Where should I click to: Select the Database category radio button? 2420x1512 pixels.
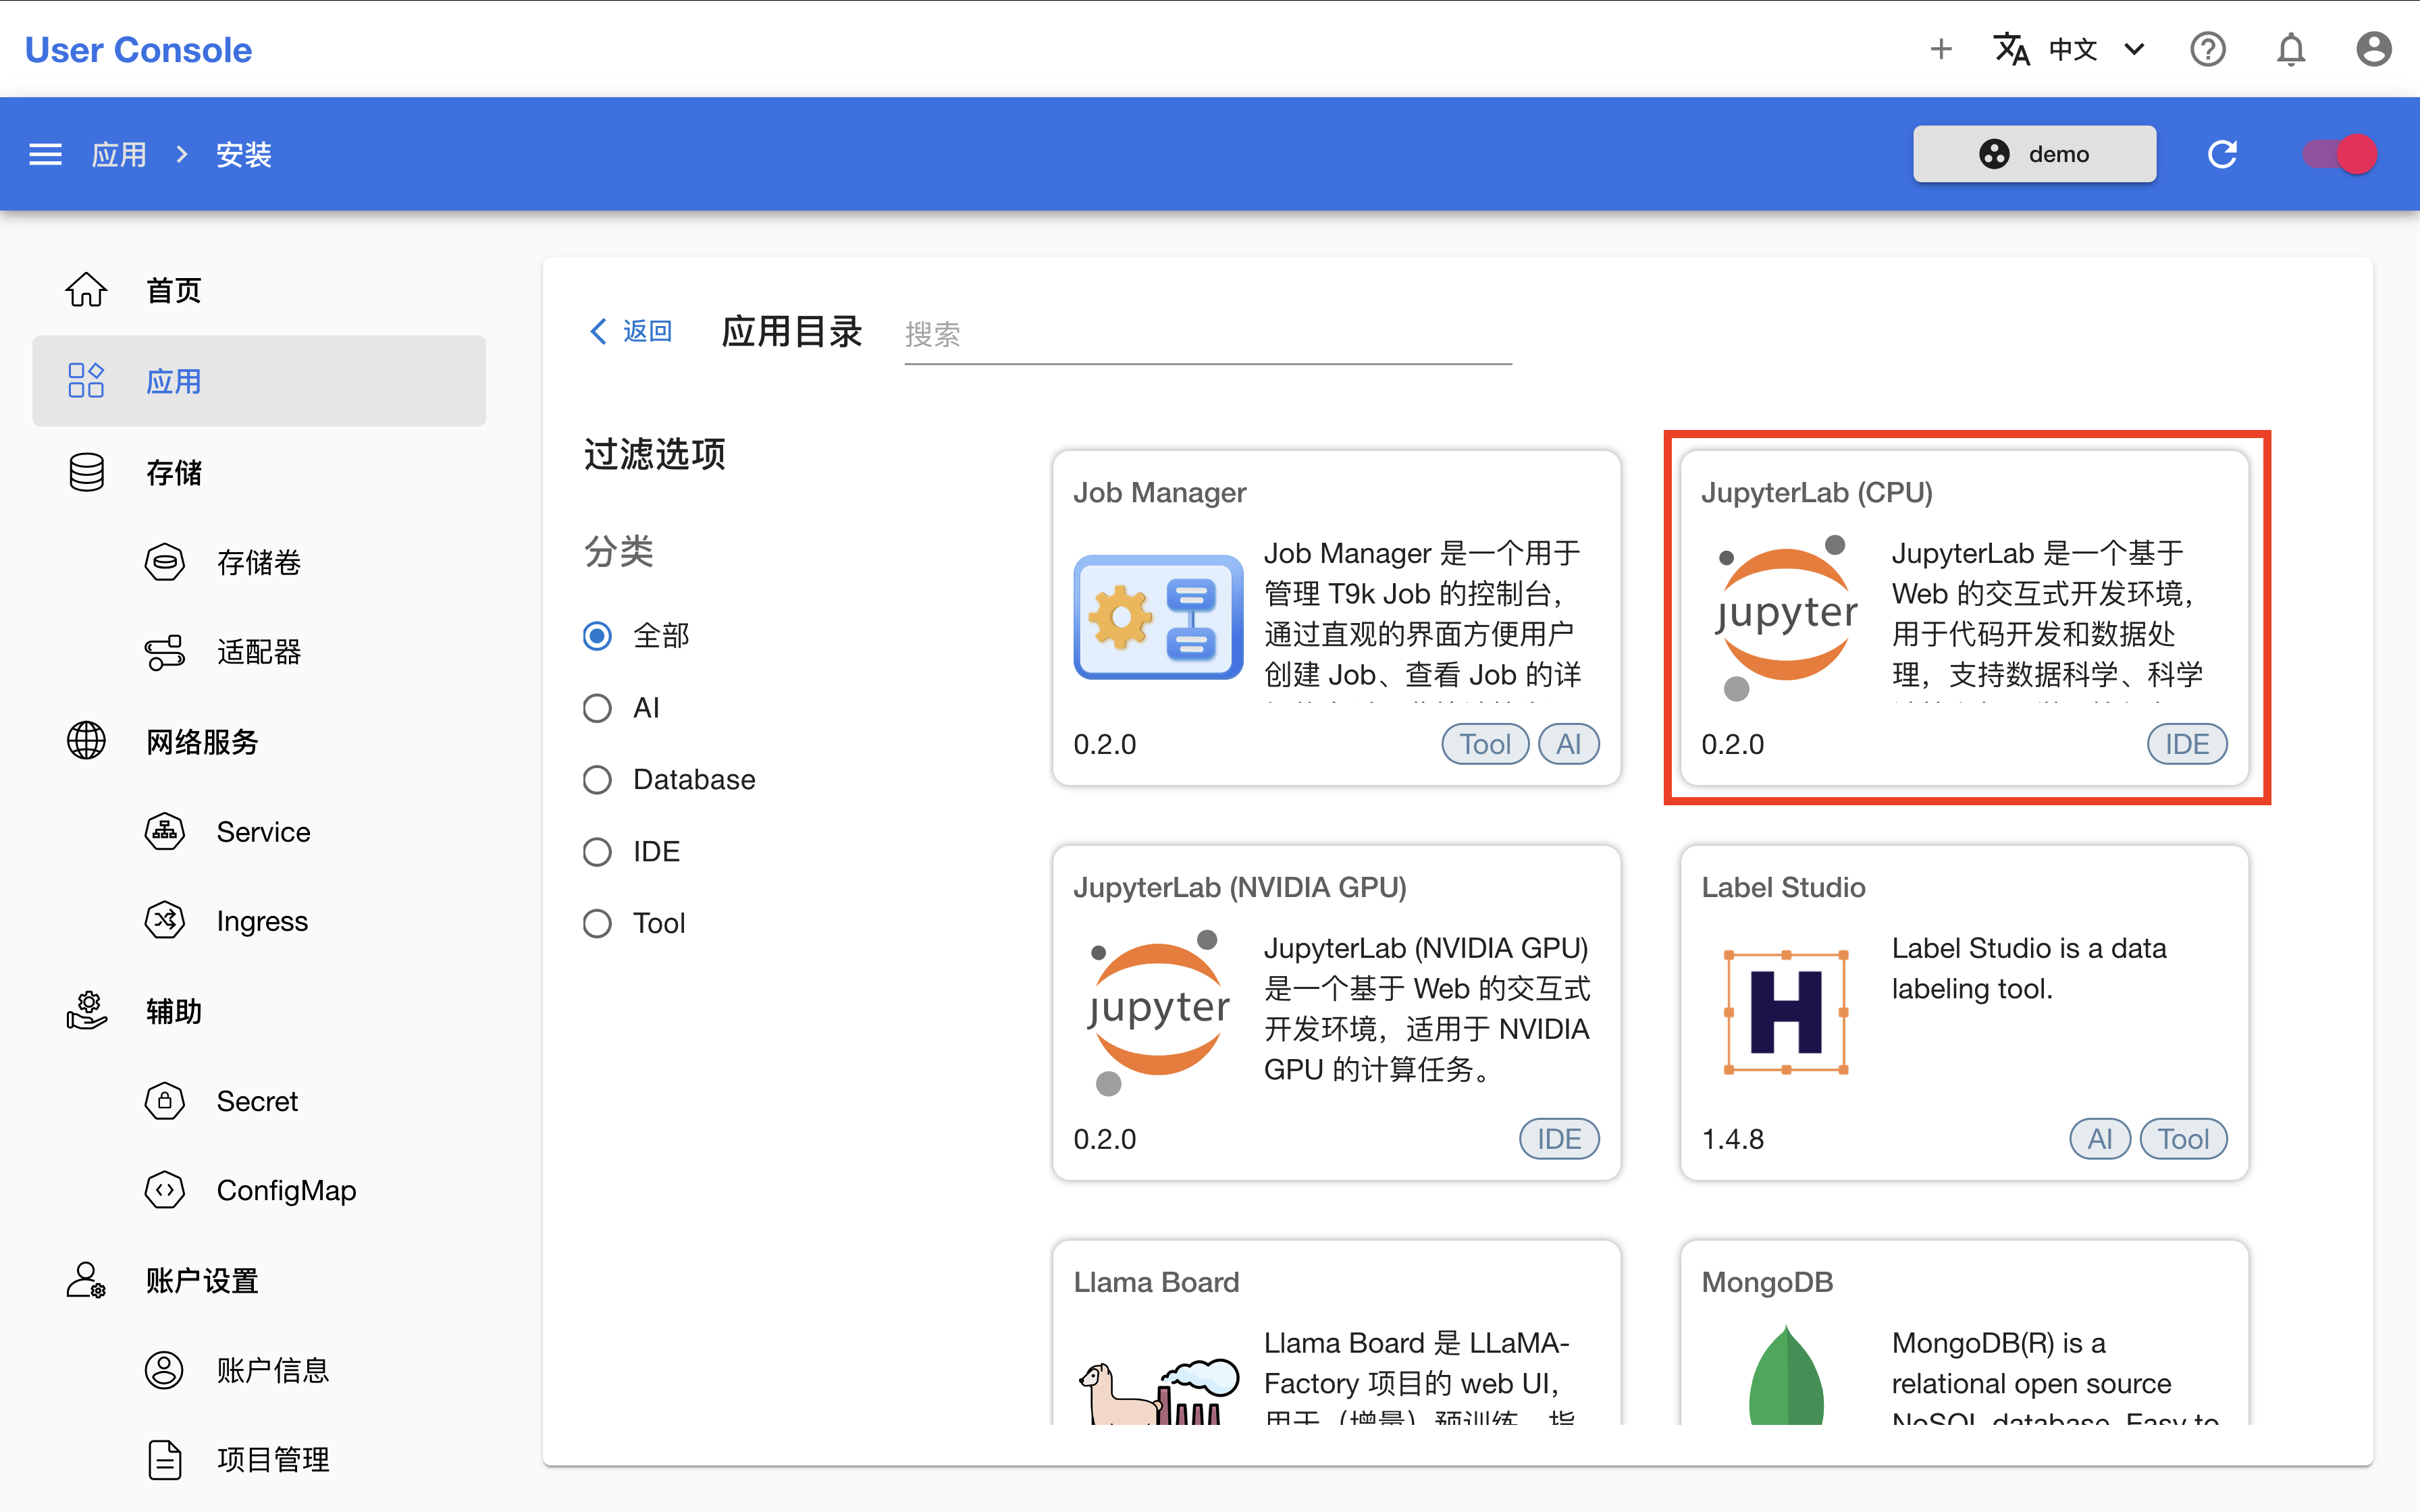[597, 780]
